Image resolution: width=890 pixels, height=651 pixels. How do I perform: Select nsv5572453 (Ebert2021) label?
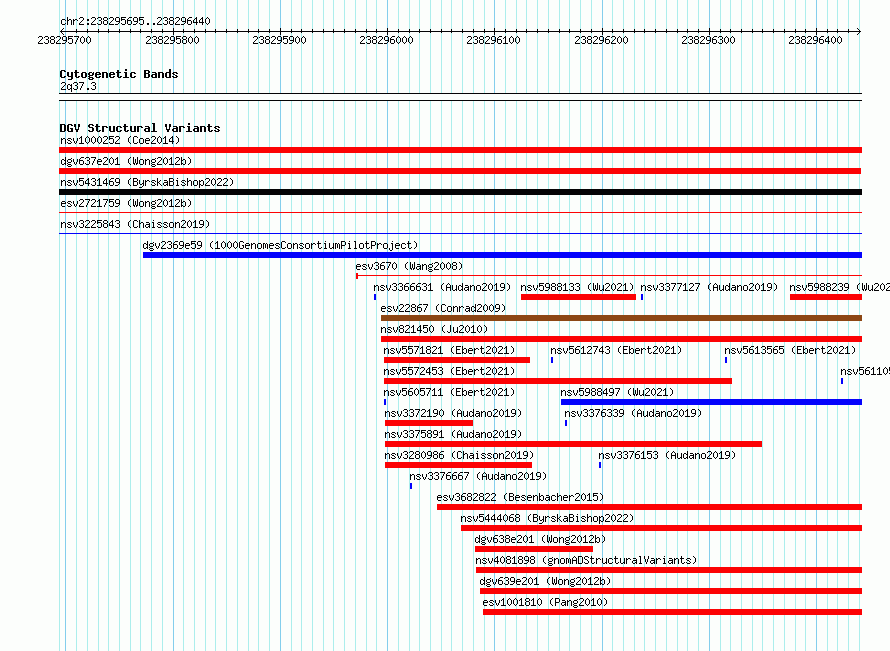click(x=450, y=371)
